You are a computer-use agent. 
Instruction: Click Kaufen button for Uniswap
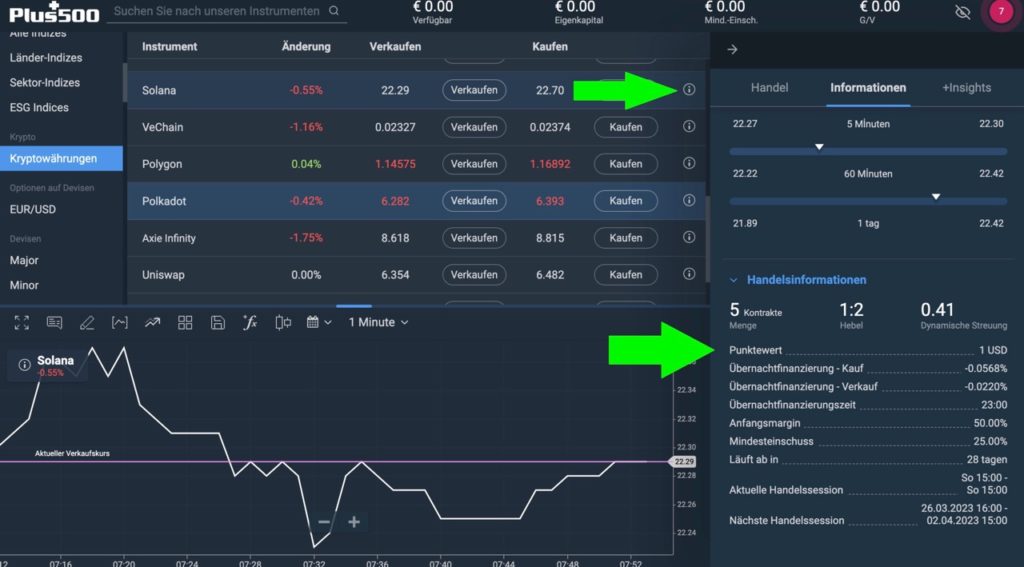pyautogui.click(x=626, y=275)
